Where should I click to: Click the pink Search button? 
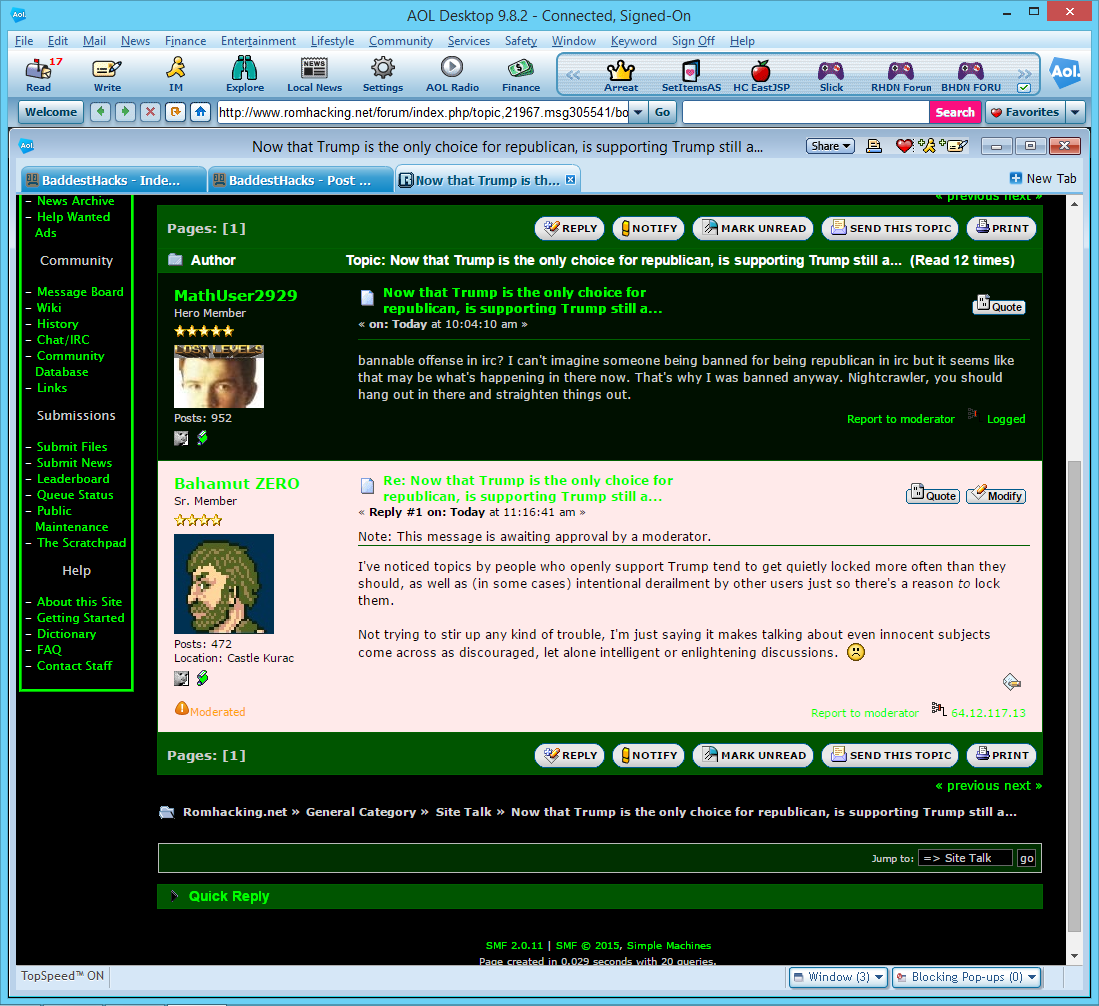pyautogui.click(x=955, y=112)
